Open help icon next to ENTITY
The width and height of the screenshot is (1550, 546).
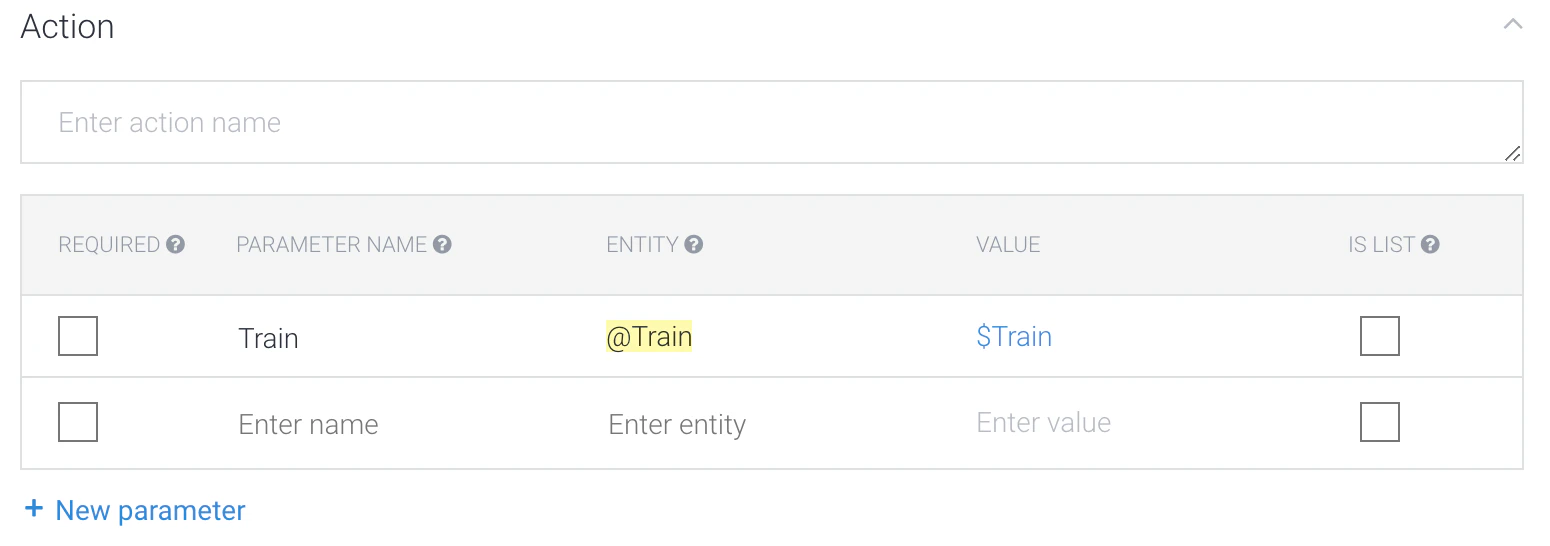click(x=694, y=244)
